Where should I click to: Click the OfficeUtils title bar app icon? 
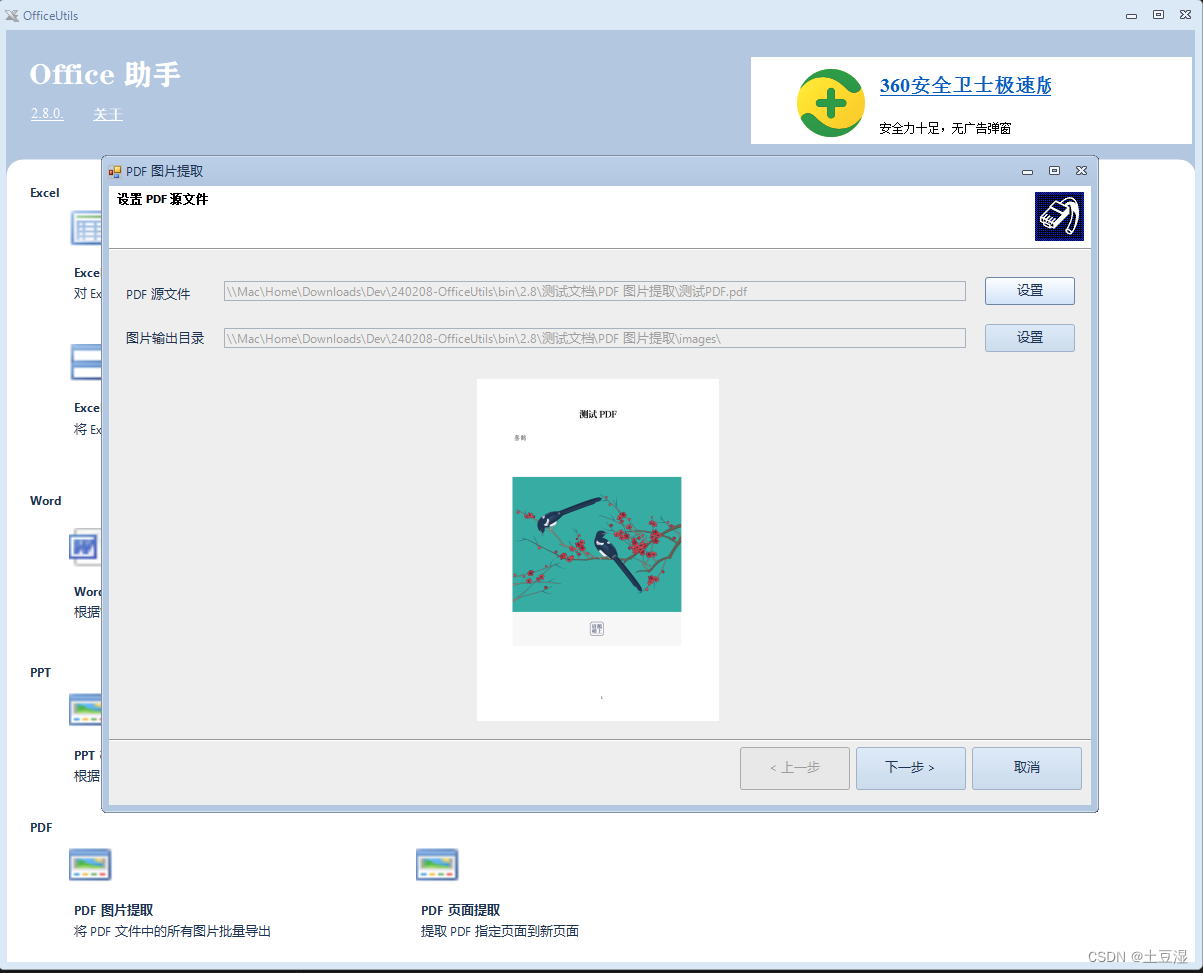coord(12,15)
